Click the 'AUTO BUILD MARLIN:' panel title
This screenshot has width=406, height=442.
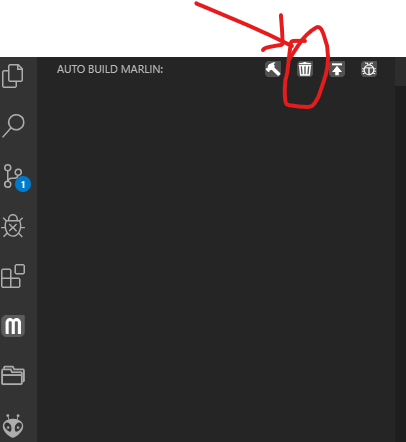[110, 69]
